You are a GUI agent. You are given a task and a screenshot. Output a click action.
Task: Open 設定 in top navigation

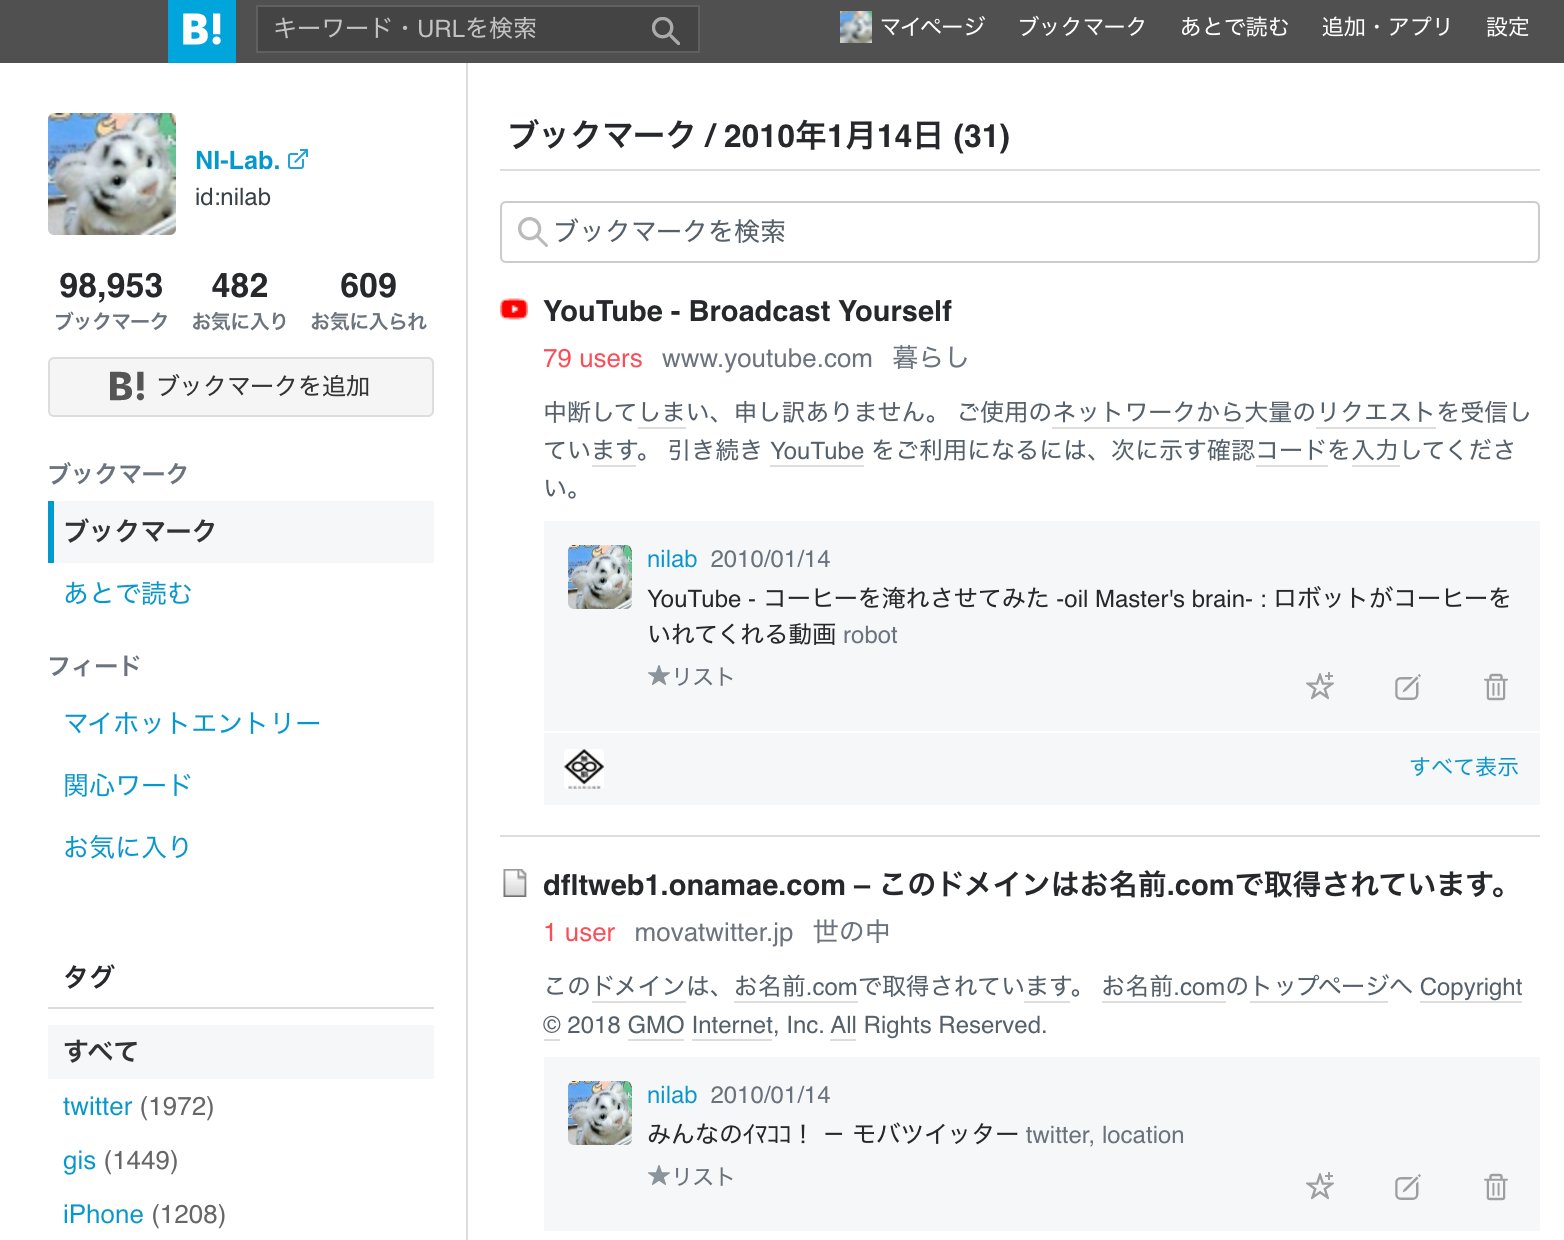pyautogui.click(x=1507, y=27)
